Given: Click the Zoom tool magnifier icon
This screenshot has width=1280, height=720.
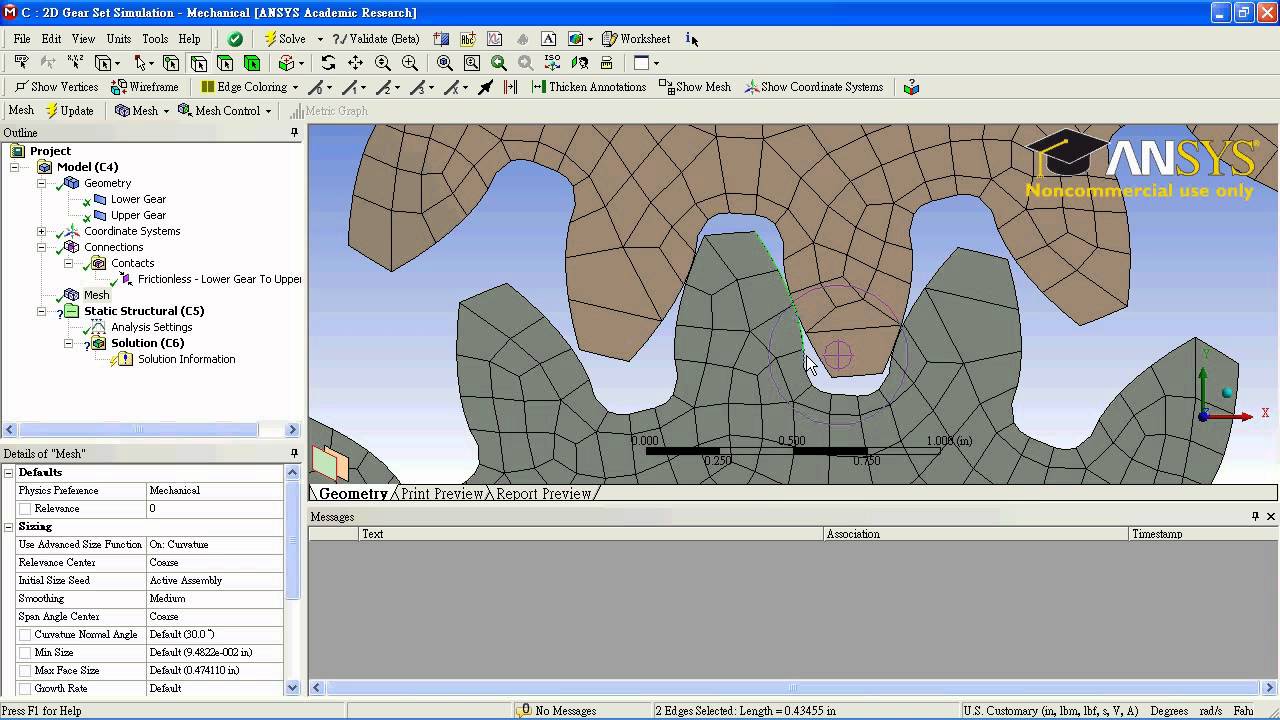Looking at the screenshot, I should 382,63.
